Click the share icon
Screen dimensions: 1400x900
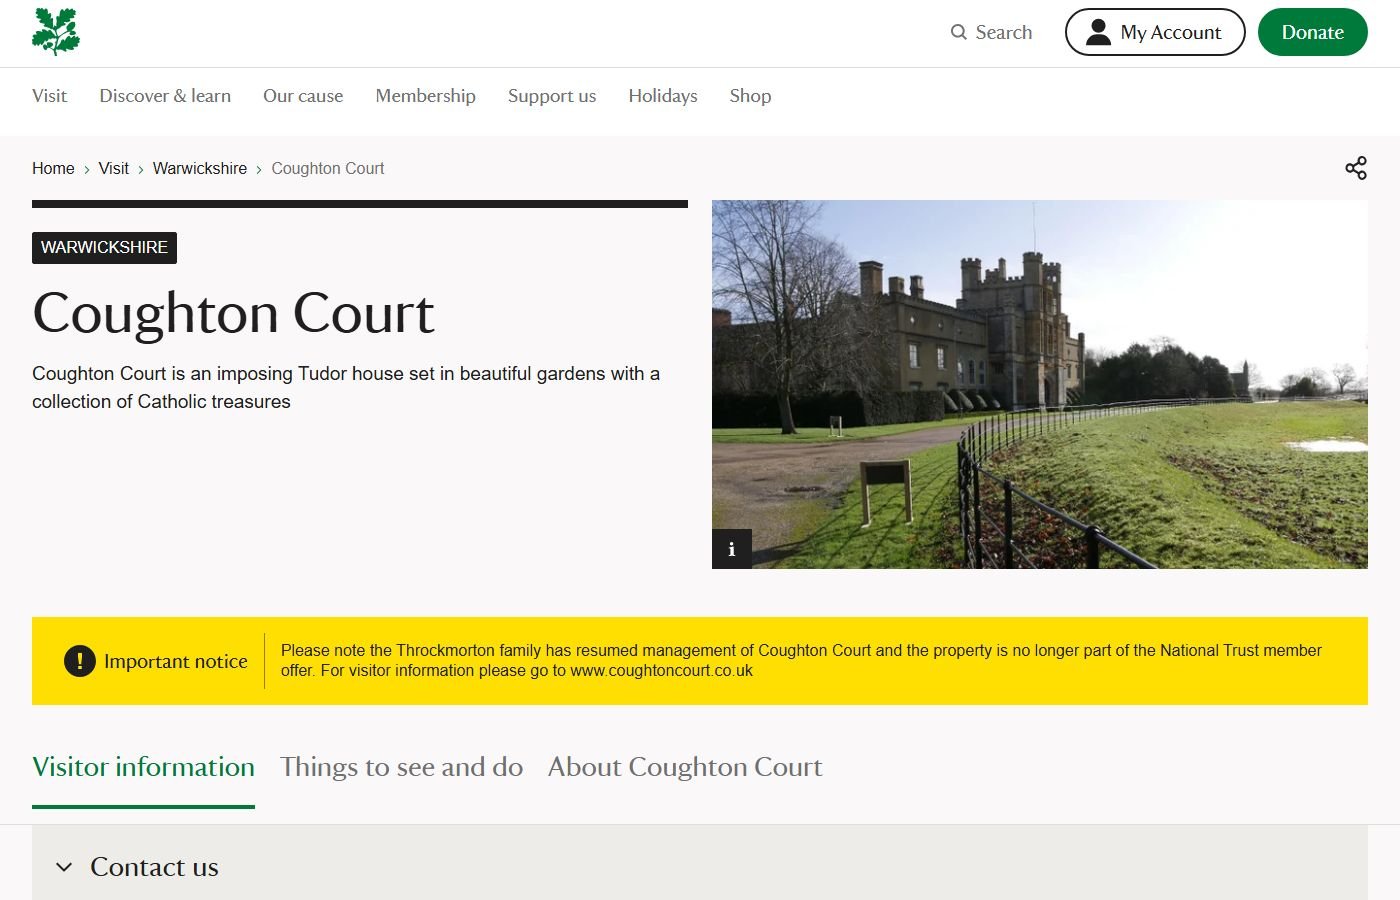(1356, 168)
